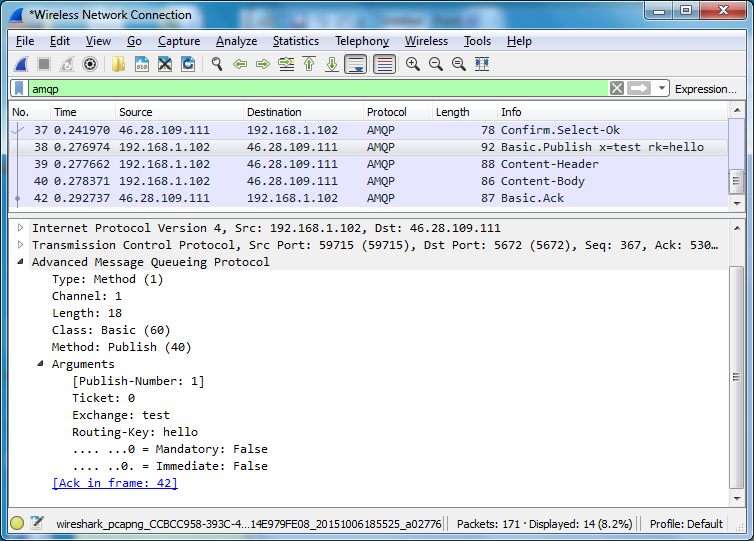This screenshot has width=754, height=541.
Task: Click the find packet magnifier icon
Action: pos(216,64)
